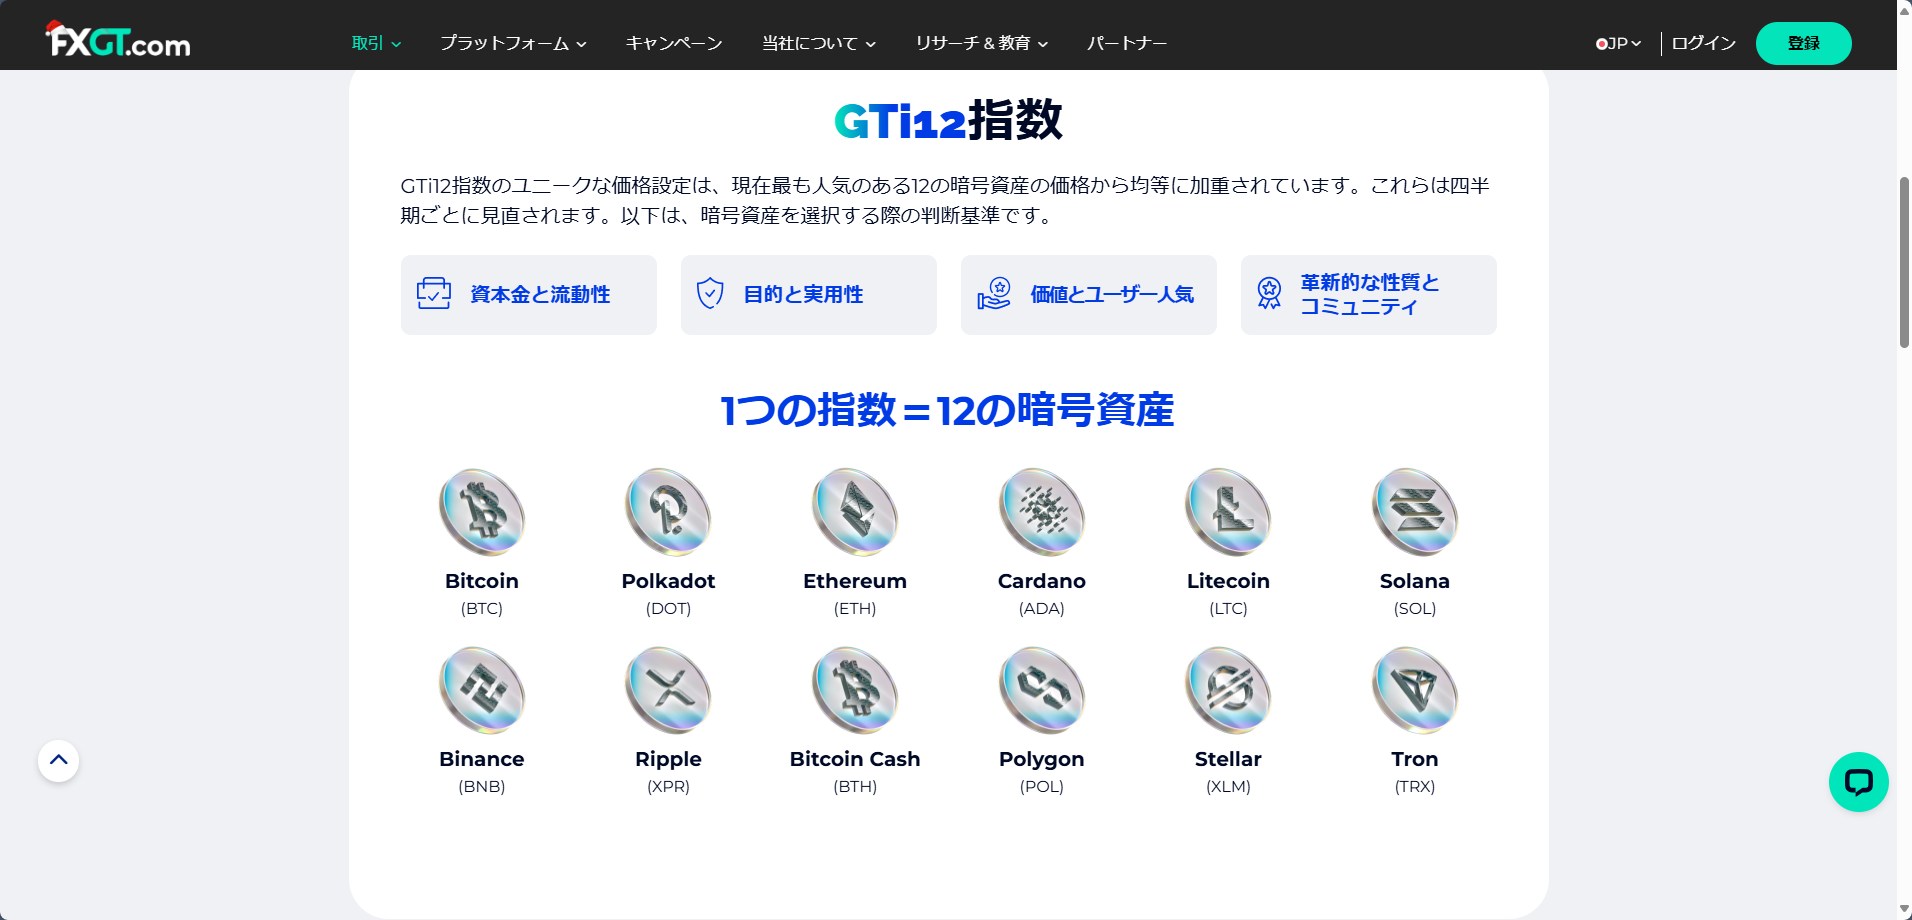Open the JP language selector
Viewport: 1912px width, 920px height.
click(x=1618, y=43)
